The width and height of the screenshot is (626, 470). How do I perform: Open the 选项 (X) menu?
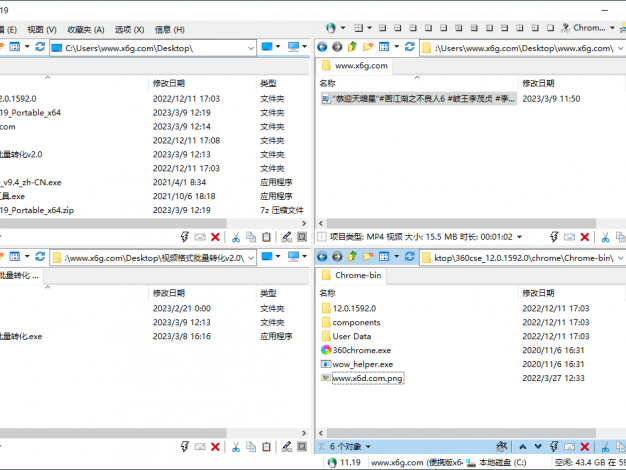click(129, 30)
